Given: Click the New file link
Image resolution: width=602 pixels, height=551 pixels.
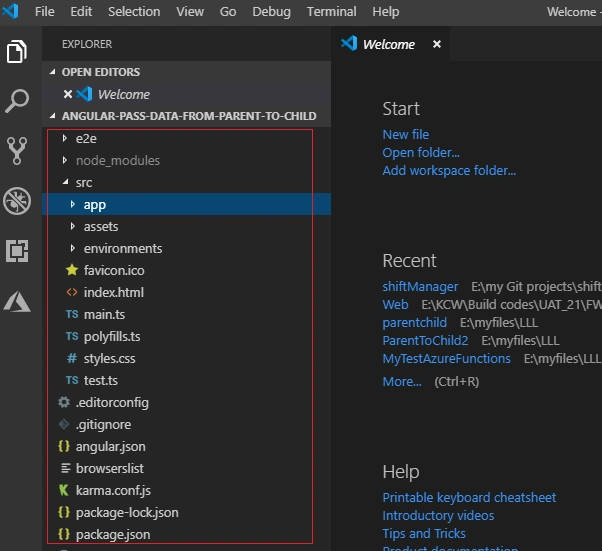Looking at the screenshot, I should [405, 134].
